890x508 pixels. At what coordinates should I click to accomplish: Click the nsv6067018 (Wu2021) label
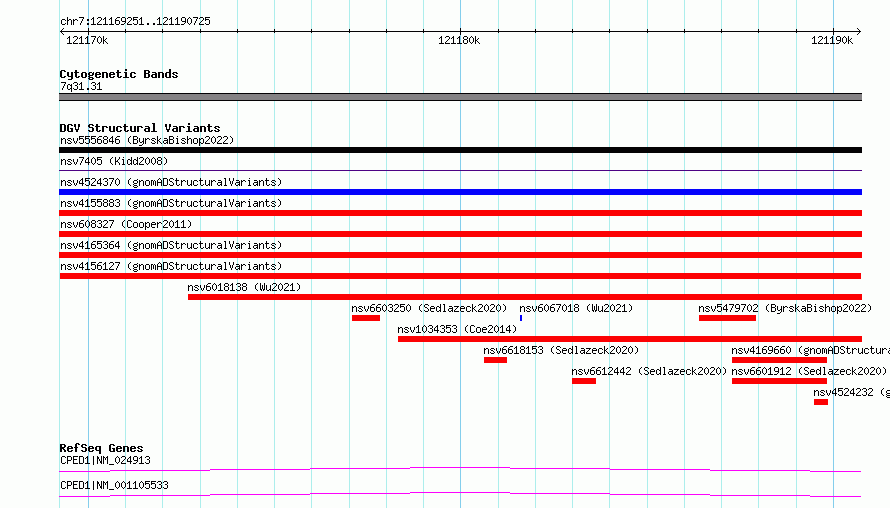pos(576,308)
